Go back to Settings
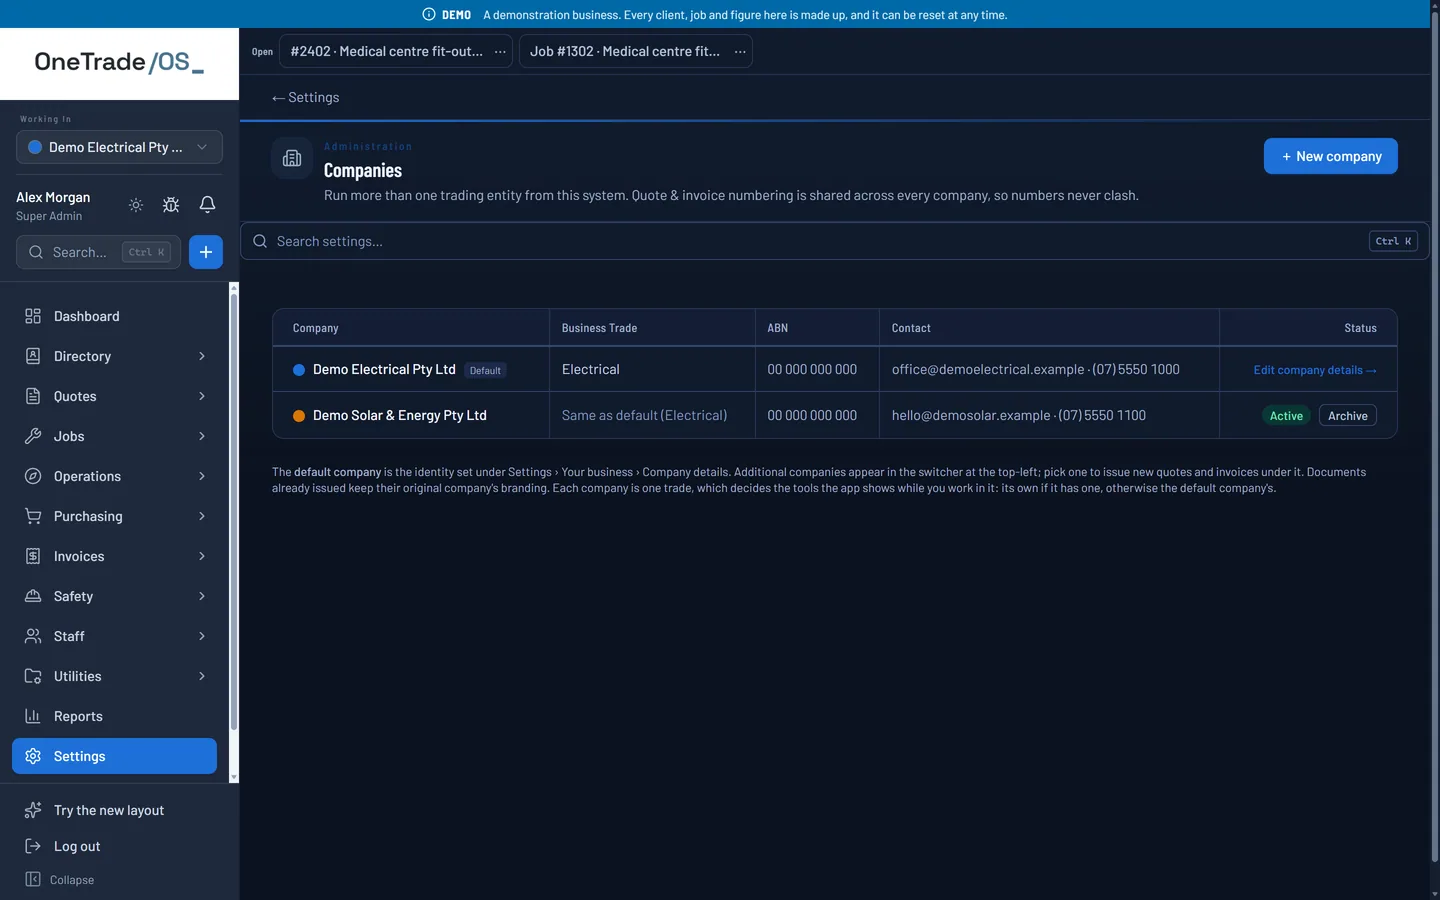Viewport: 1440px width, 900px height. tap(305, 97)
